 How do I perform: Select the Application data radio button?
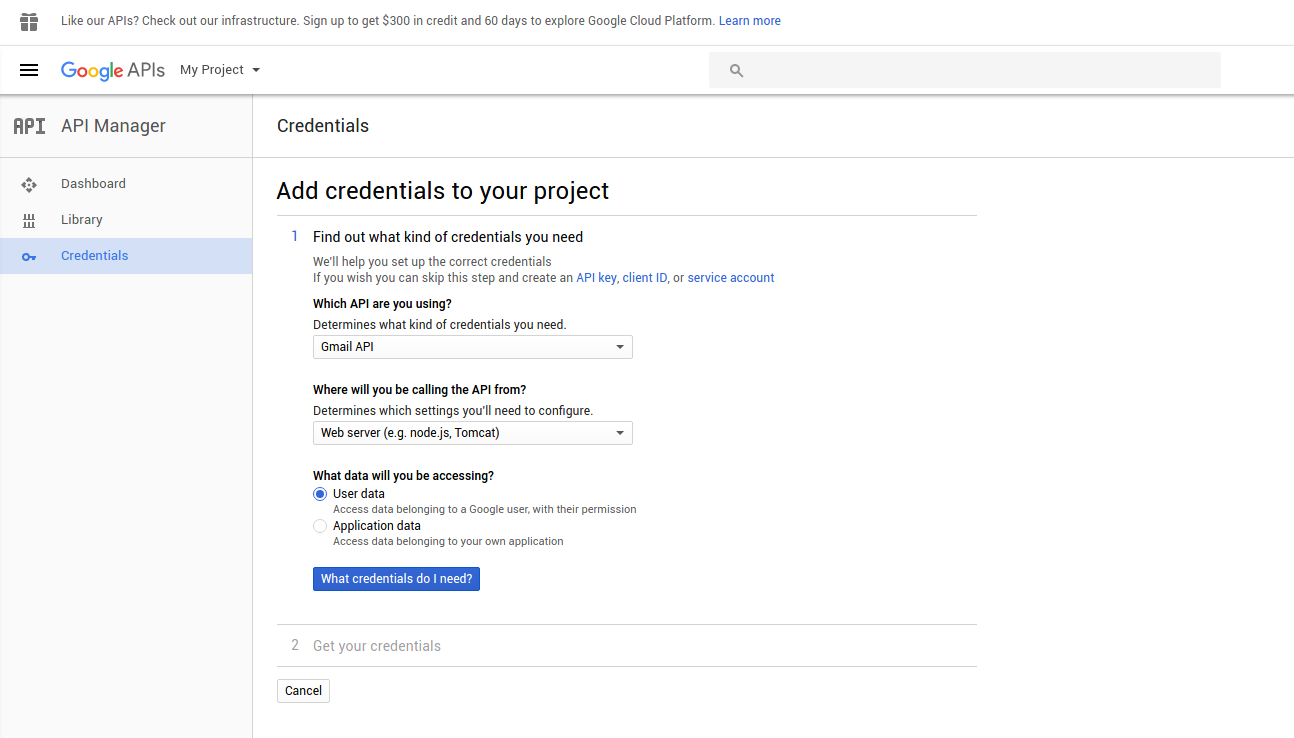(x=320, y=526)
